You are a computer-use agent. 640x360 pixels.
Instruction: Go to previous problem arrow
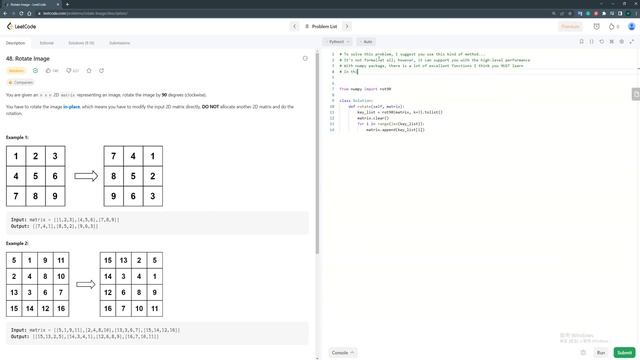(x=294, y=27)
